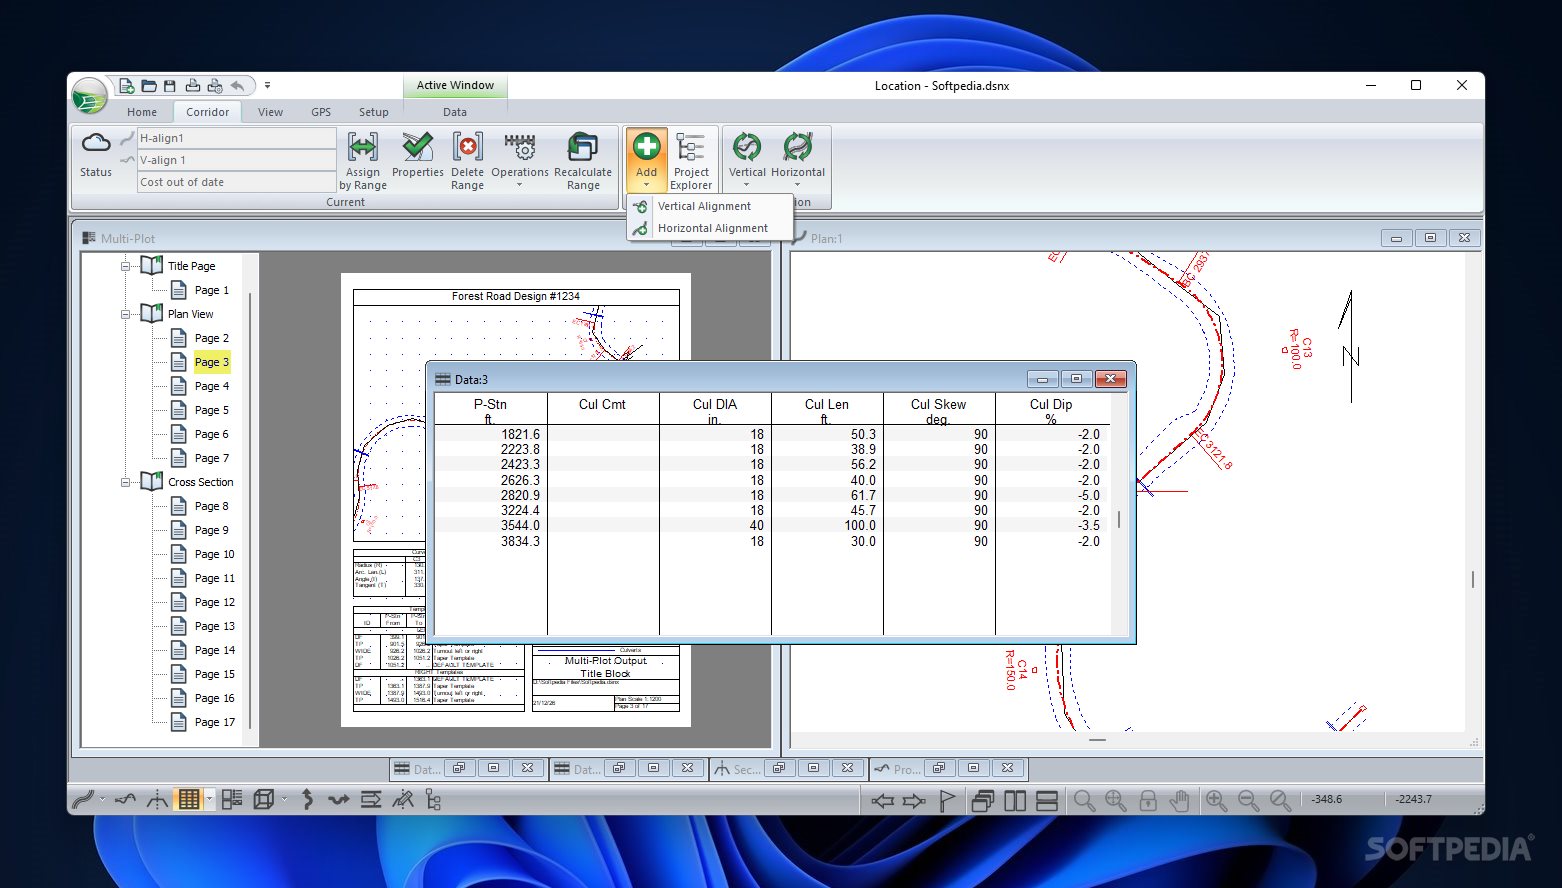This screenshot has width=1562, height=888.
Task: Click the previous arrow icon in bottom toolbar
Action: 882,800
